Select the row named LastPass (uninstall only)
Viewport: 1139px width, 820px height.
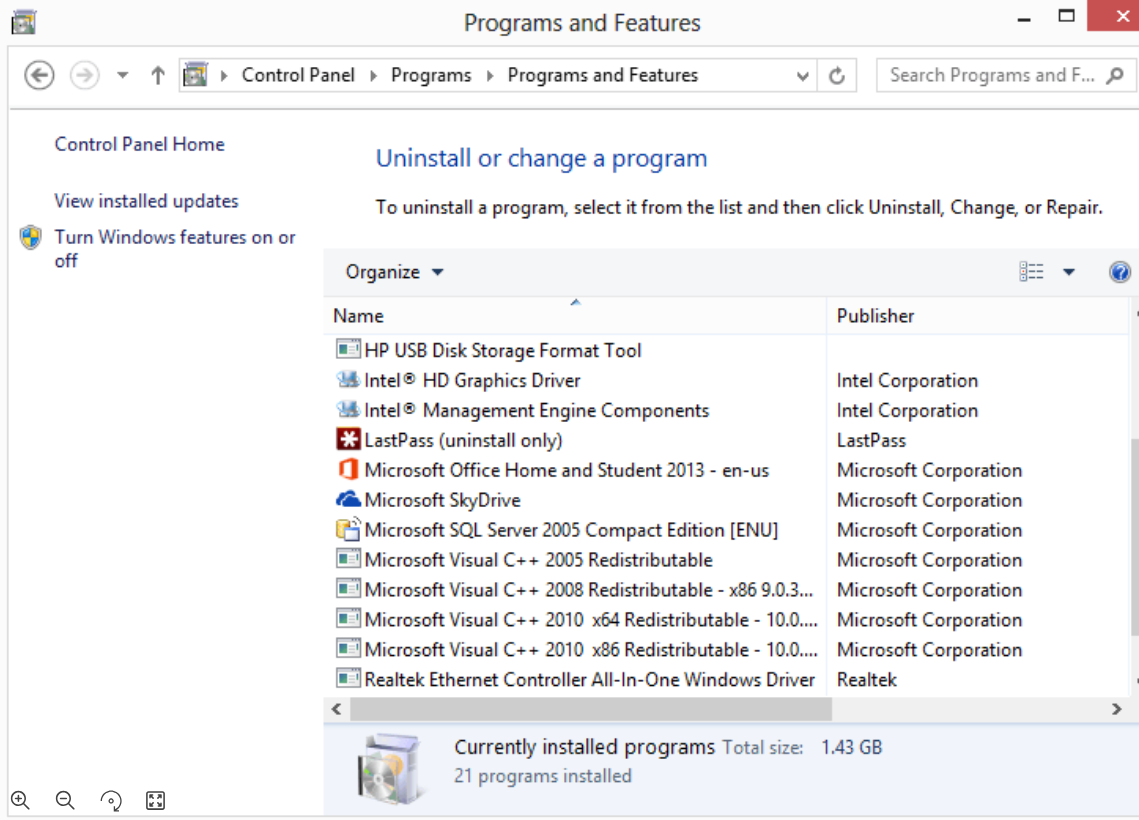[x=726, y=440]
